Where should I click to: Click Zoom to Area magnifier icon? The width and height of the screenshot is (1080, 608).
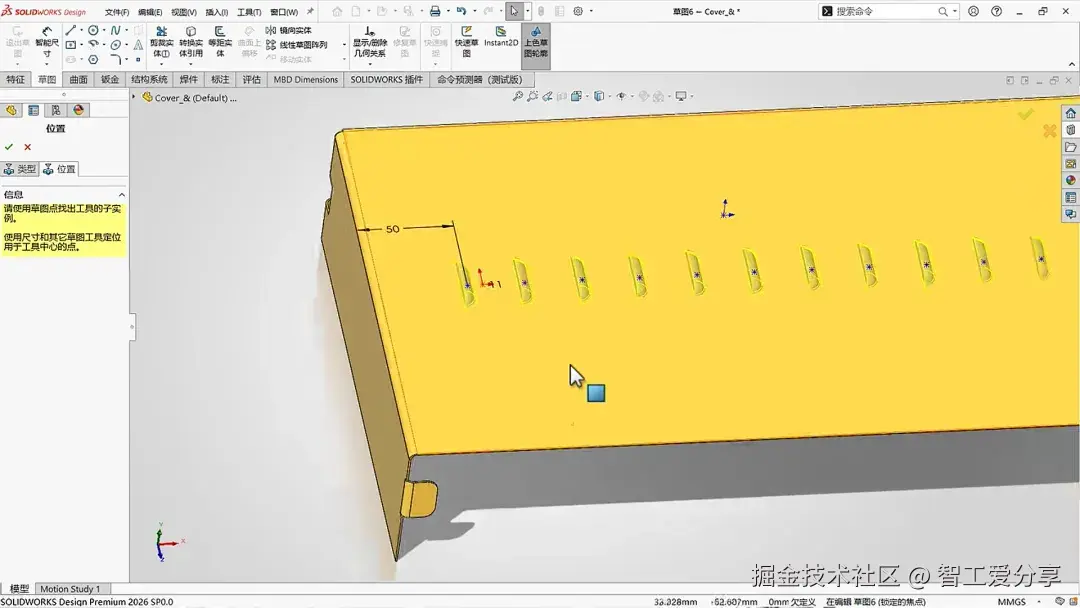point(532,96)
